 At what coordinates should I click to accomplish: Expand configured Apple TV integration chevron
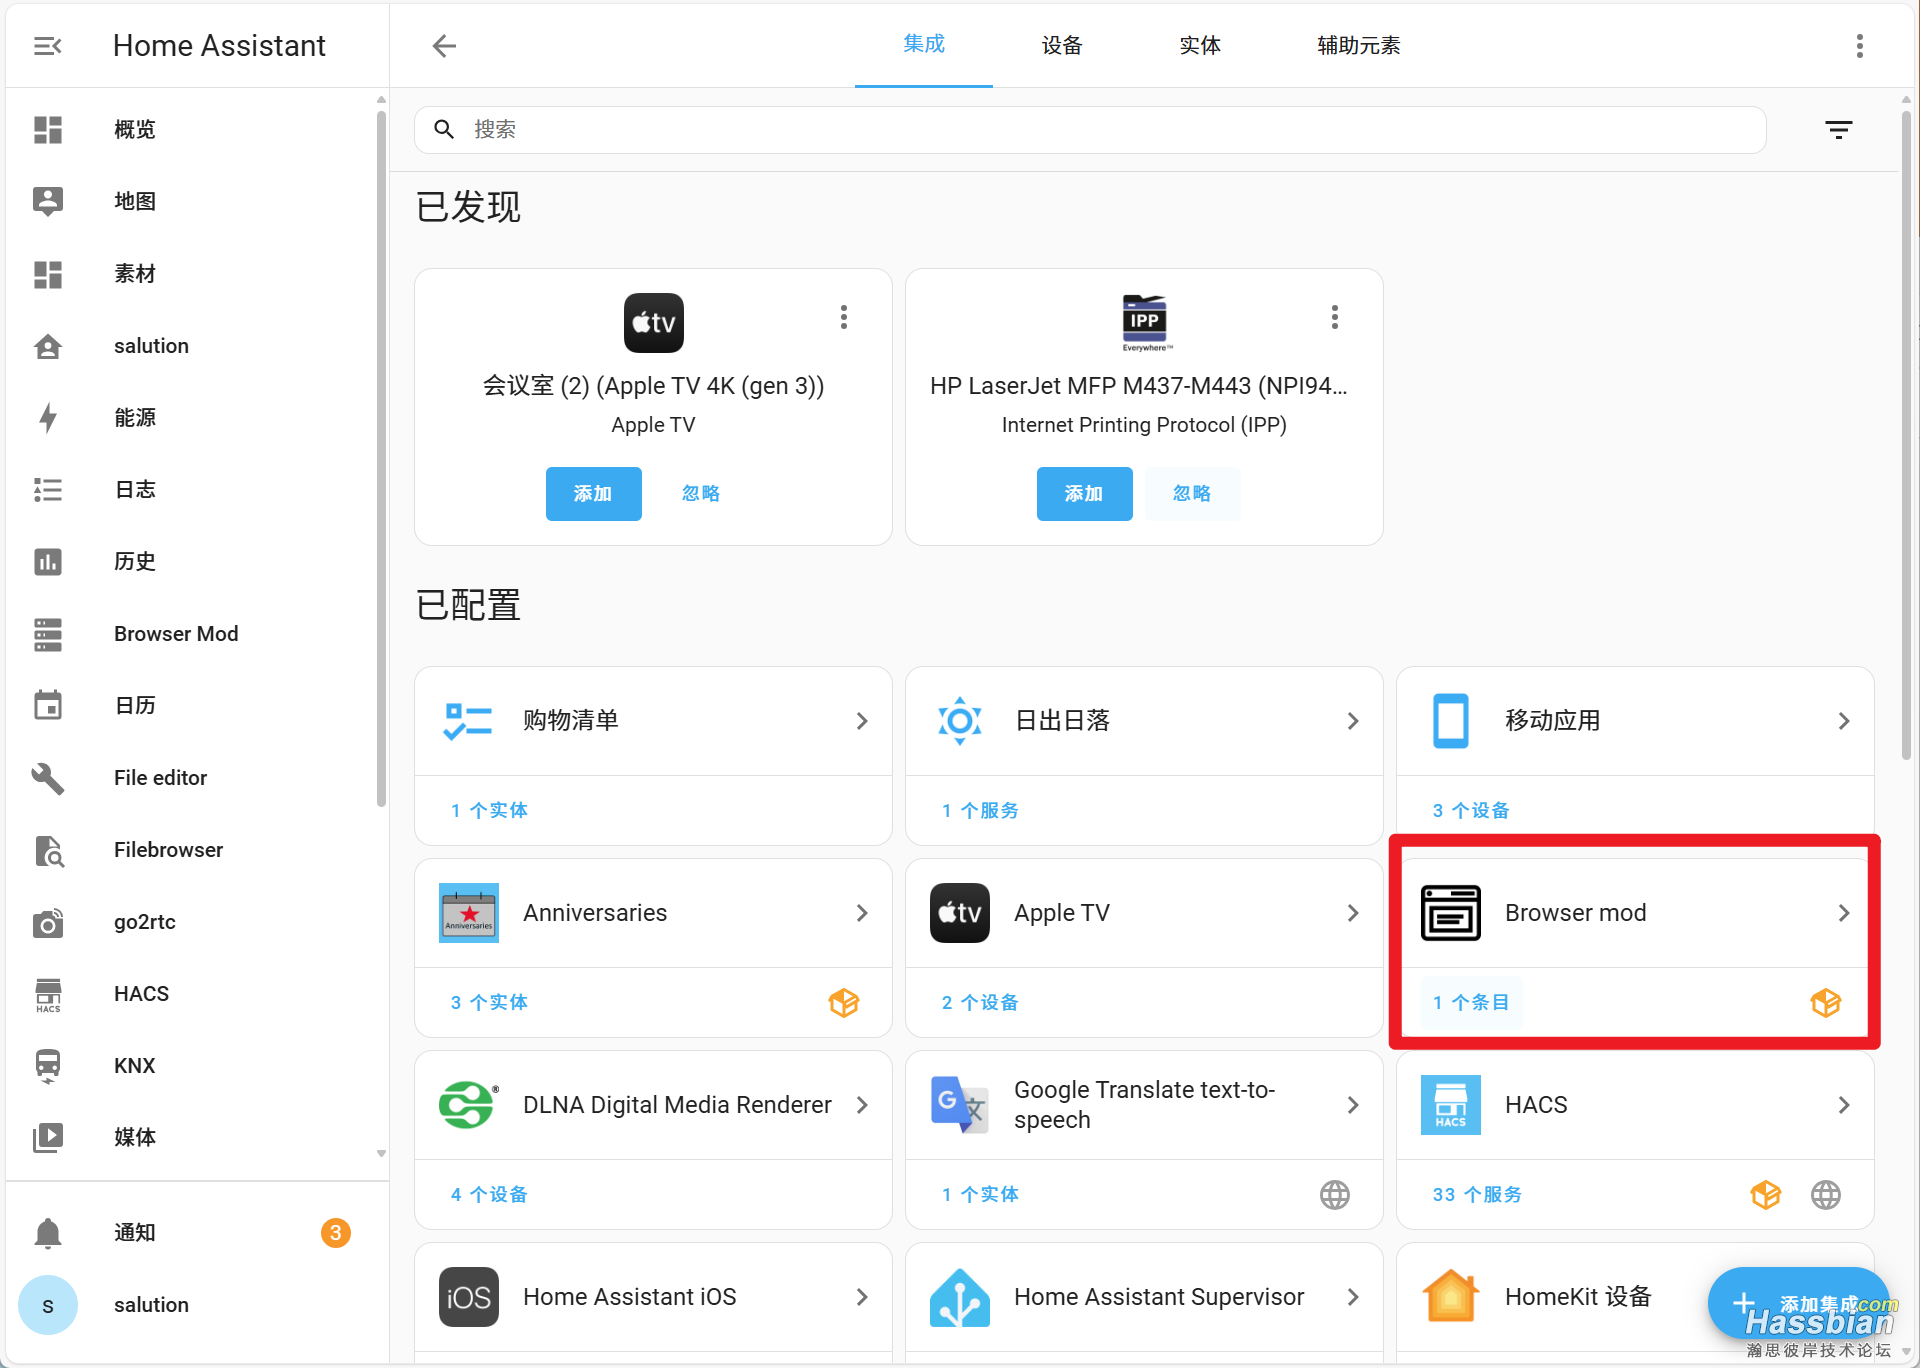pos(1353,913)
